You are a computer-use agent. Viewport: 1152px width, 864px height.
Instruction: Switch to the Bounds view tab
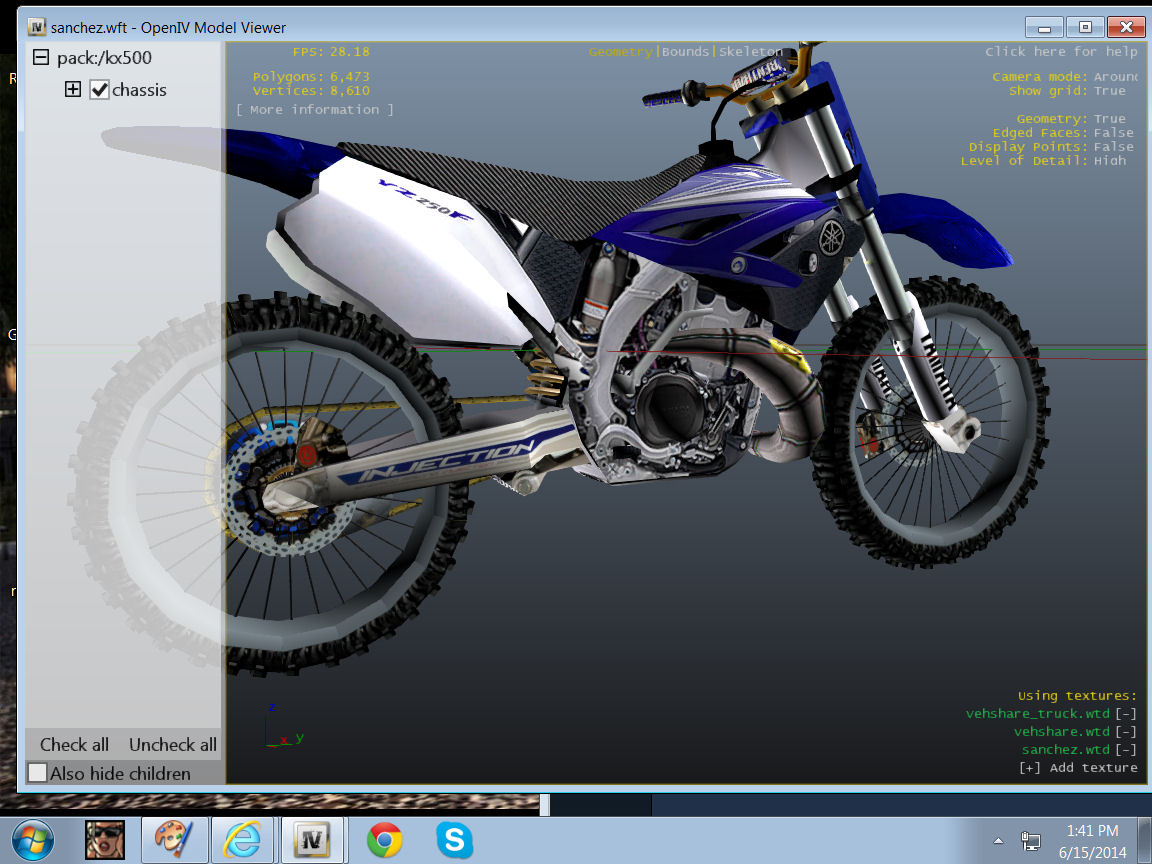click(685, 51)
